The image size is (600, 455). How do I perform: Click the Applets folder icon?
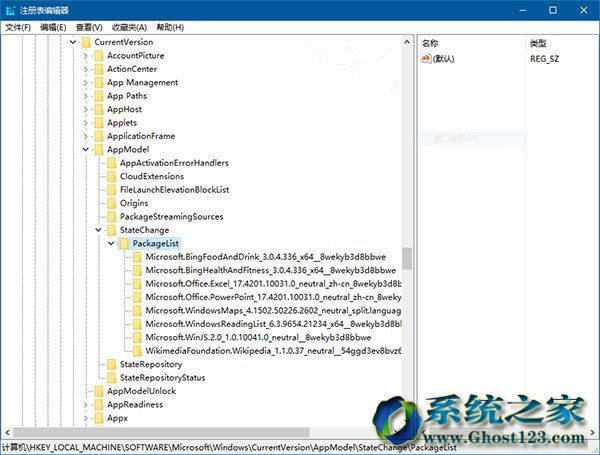click(99, 123)
